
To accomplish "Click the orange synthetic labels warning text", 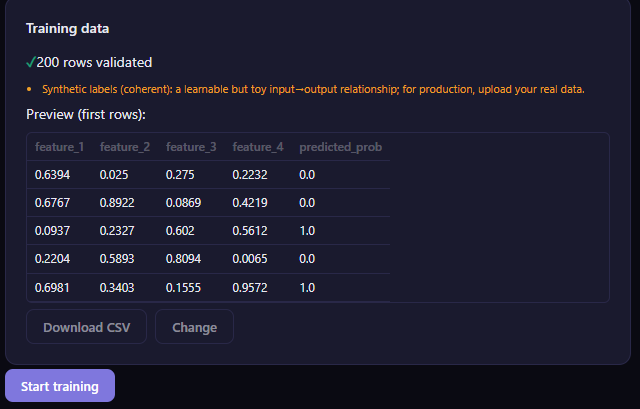I will [313, 89].
